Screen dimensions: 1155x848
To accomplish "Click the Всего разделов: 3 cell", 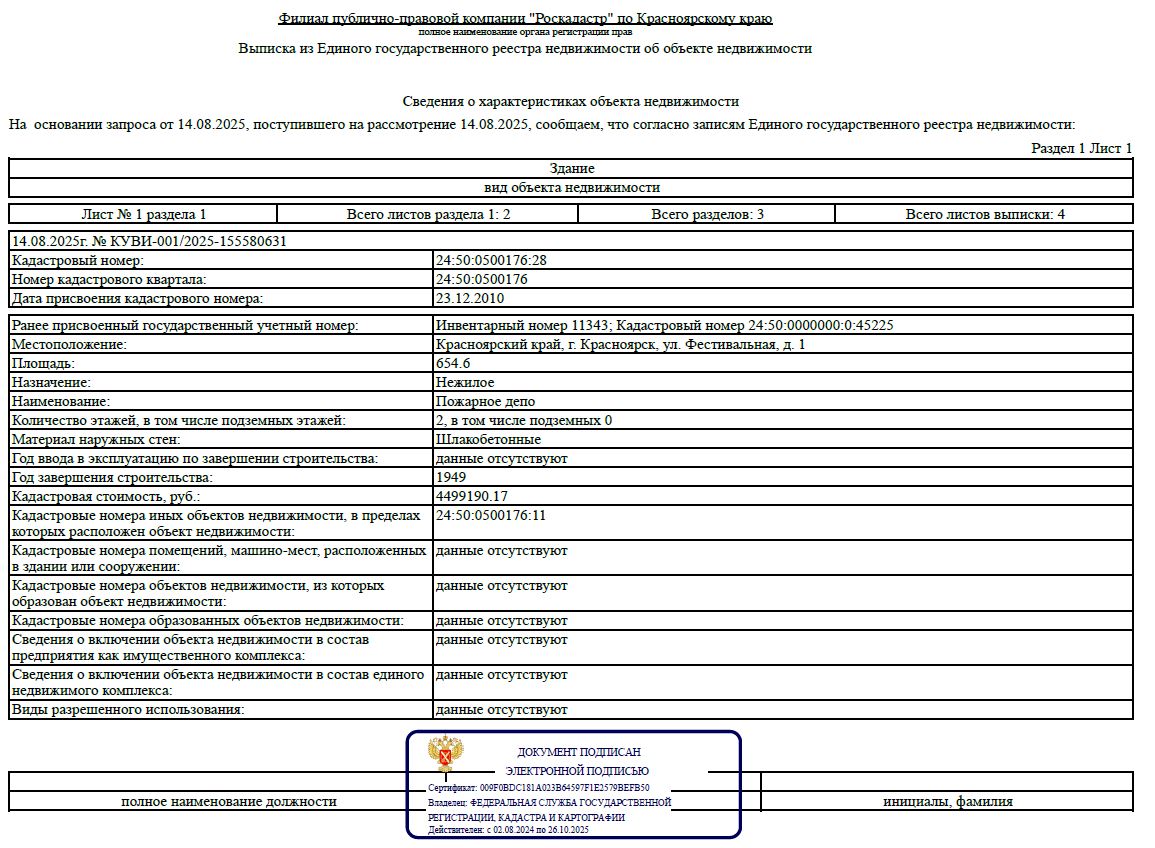I will point(707,214).
